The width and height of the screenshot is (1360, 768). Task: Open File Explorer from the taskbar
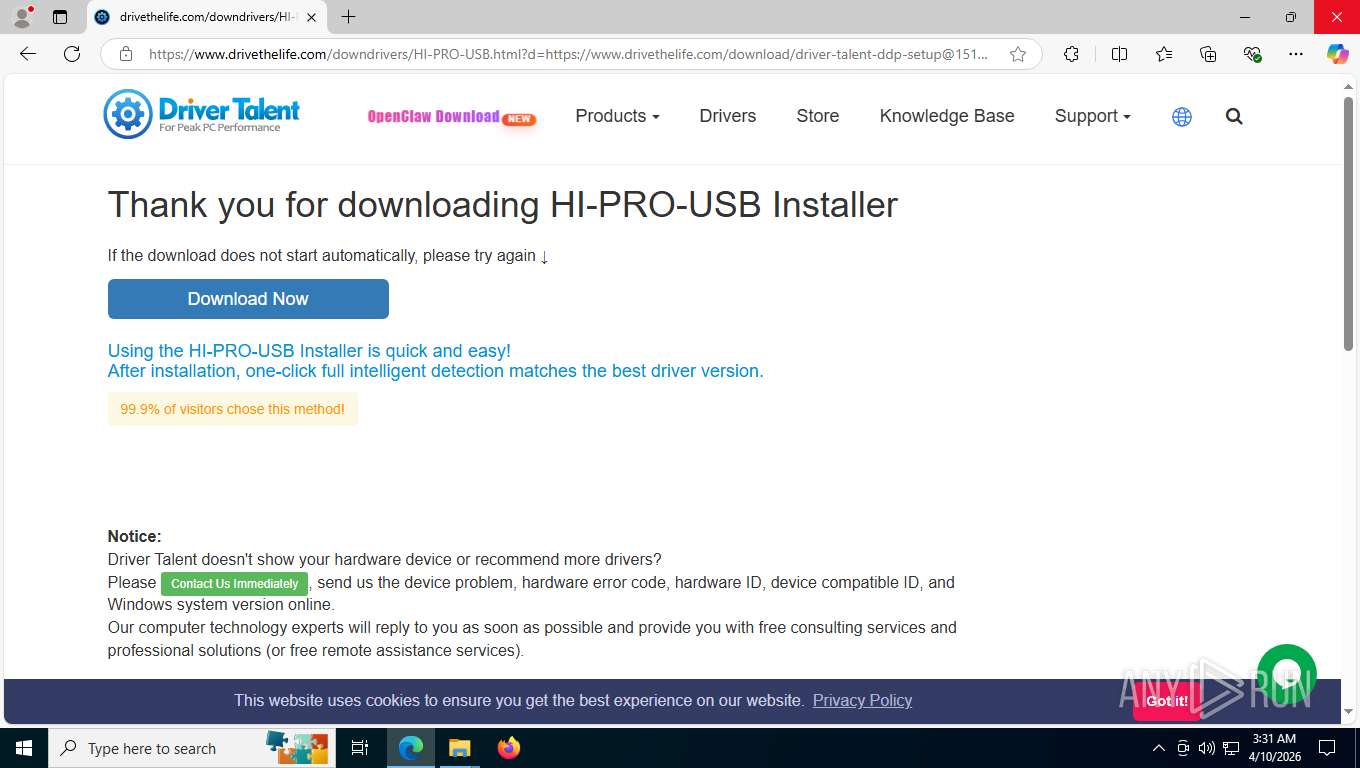pyautogui.click(x=459, y=748)
